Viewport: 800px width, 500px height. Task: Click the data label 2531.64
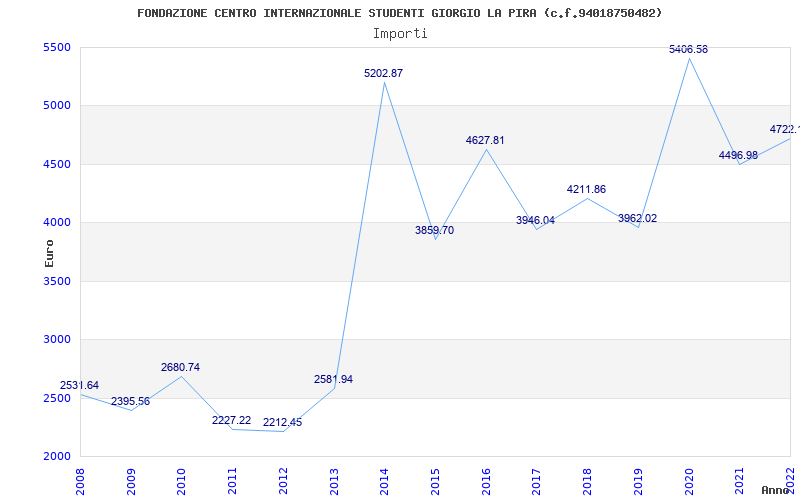tap(80, 385)
